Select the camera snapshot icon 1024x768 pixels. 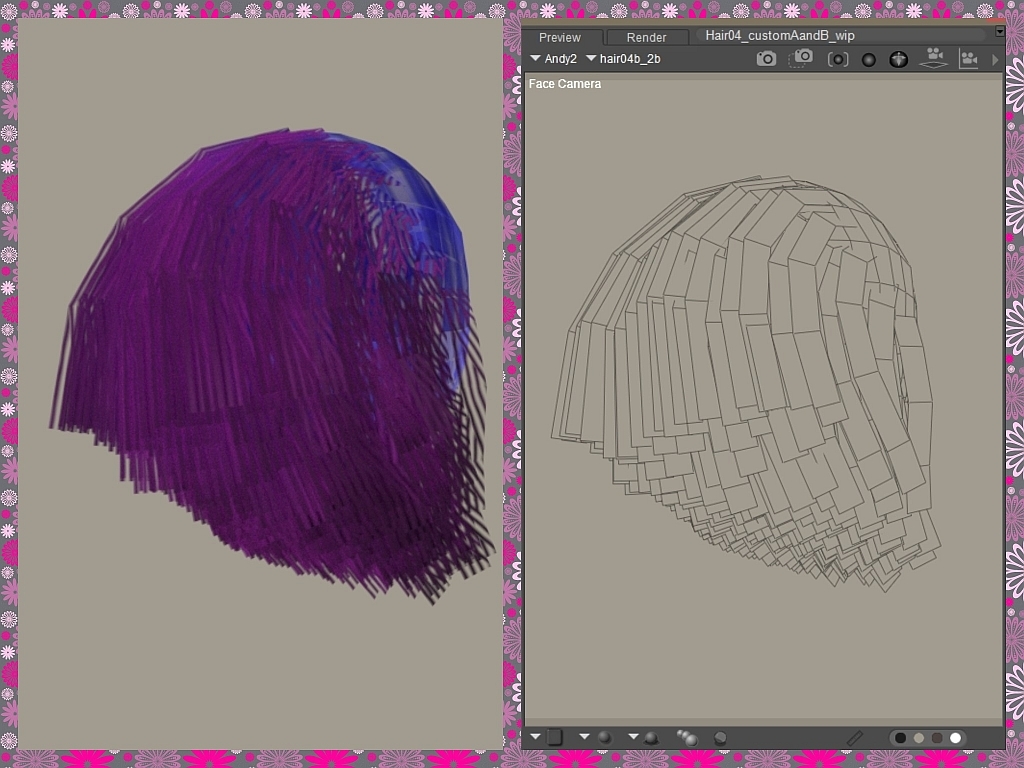pyautogui.click(x=766, y=58)
